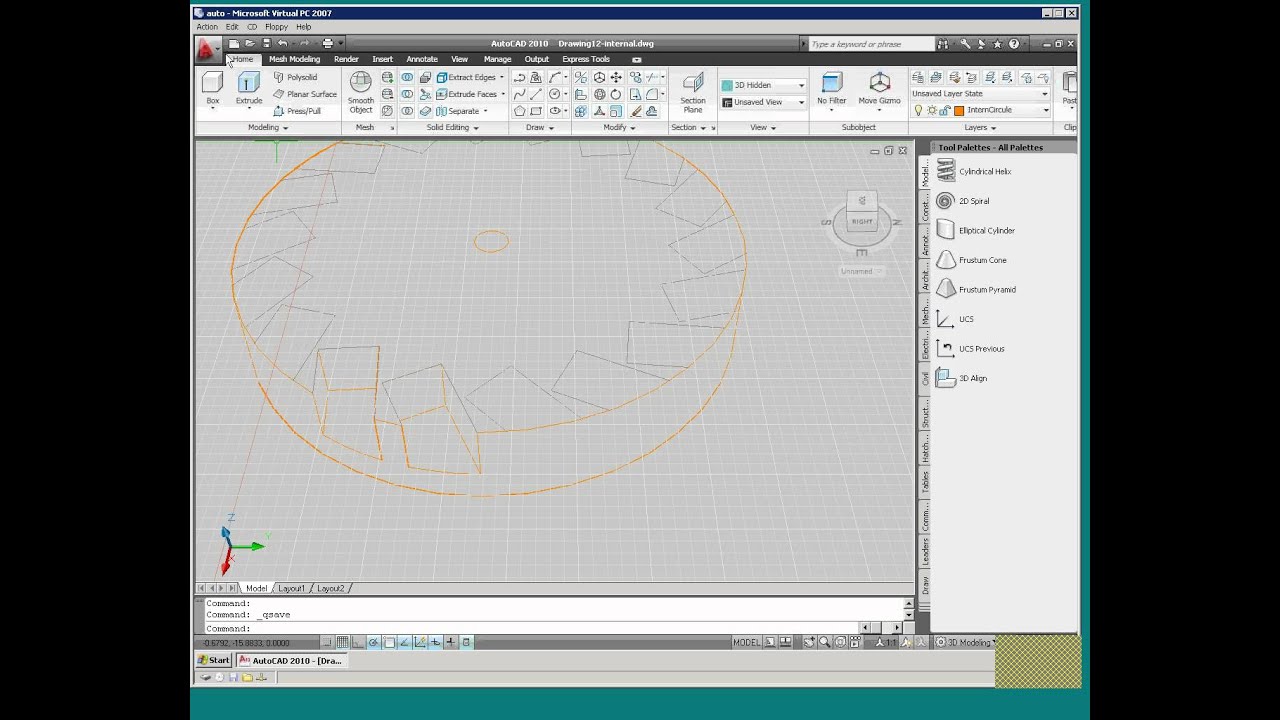Toggle the layer freeze sun icon

click(931, 110)
